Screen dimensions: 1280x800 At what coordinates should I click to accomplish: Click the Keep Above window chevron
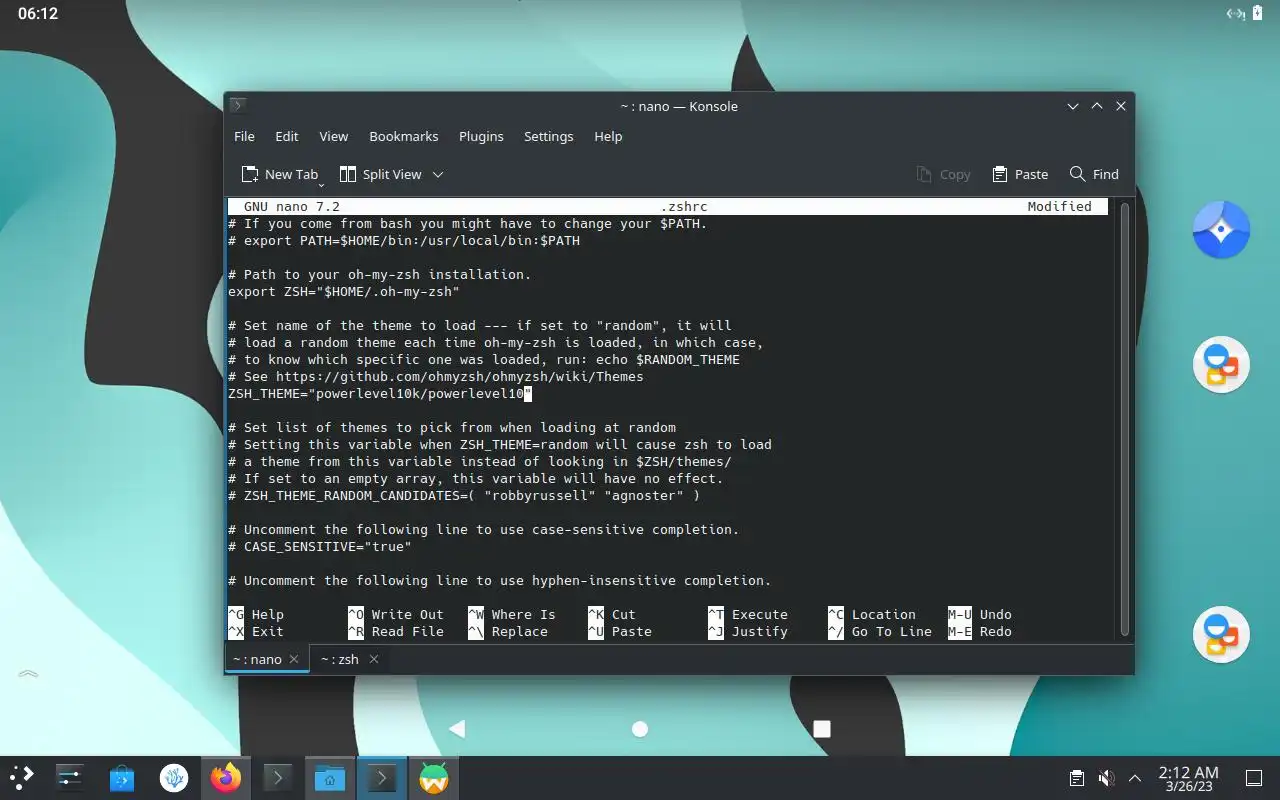pyautogui.click(x=1097, y=106)
